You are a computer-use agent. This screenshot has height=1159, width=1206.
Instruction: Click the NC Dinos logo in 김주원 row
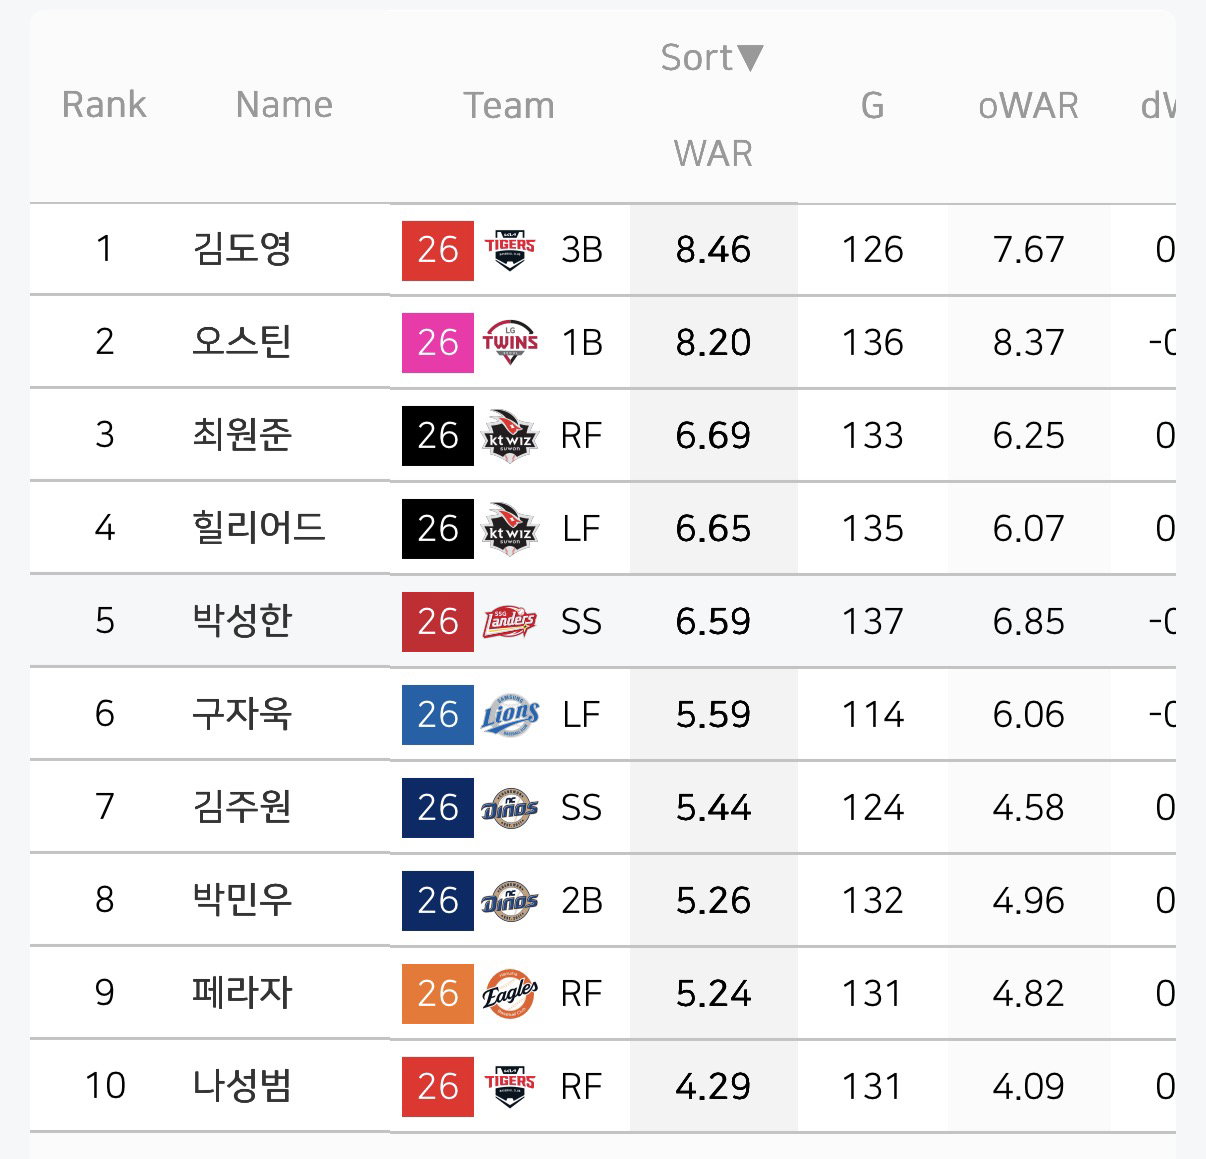[510, 807]
